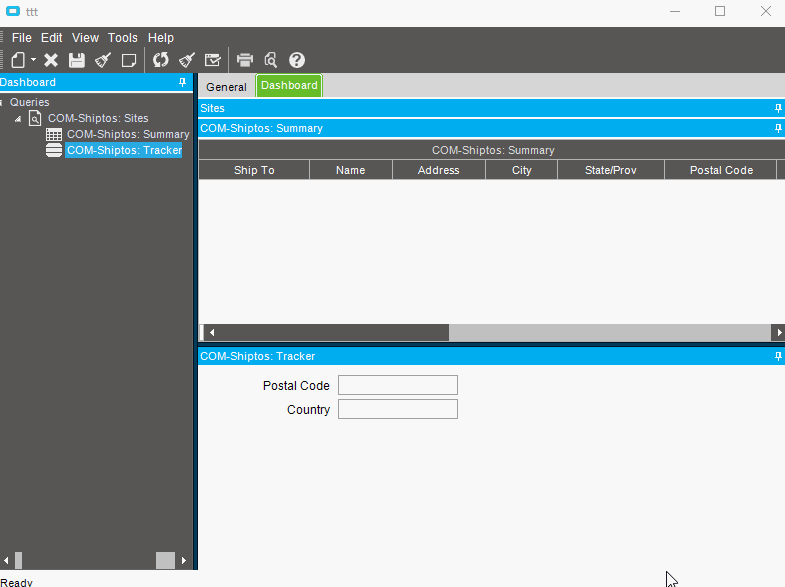This screenshot has height=587, width=785.
Task: Click the grid icon beside COM-Shiptos: Summary
Action: [x=54, y=134]
